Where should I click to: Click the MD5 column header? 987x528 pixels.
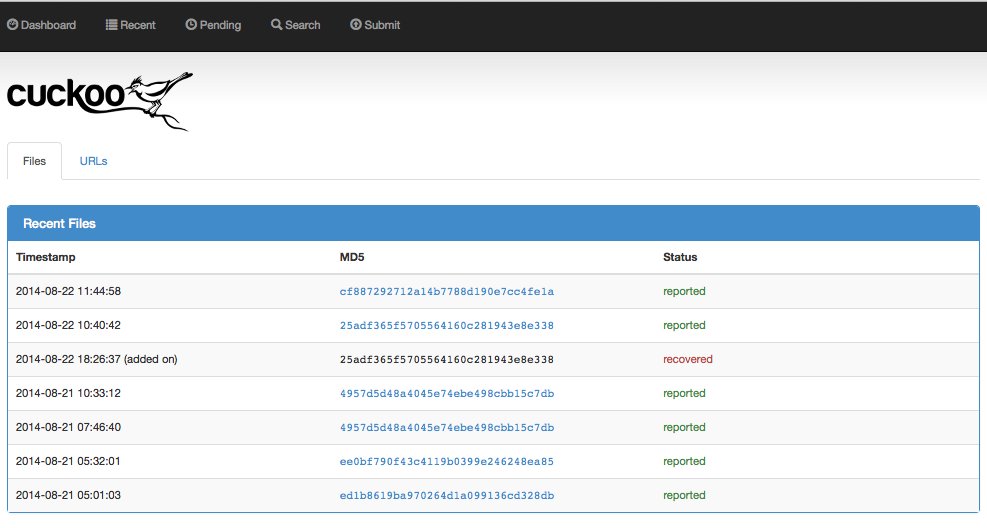click(x=352, y=257)
